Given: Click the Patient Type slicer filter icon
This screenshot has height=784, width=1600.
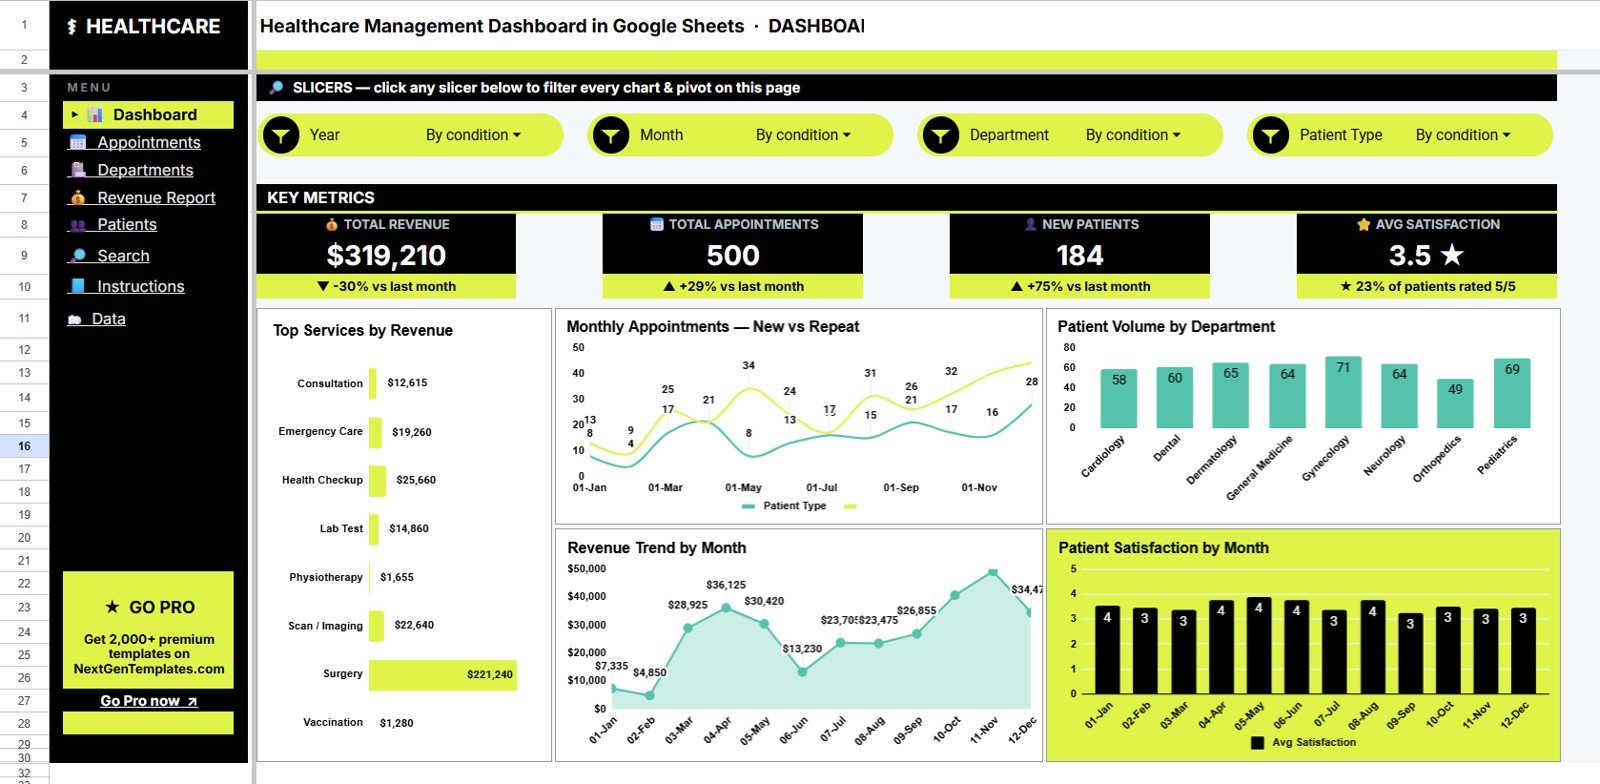Looking at the screenshot, I should click(x=1270, y=135).
